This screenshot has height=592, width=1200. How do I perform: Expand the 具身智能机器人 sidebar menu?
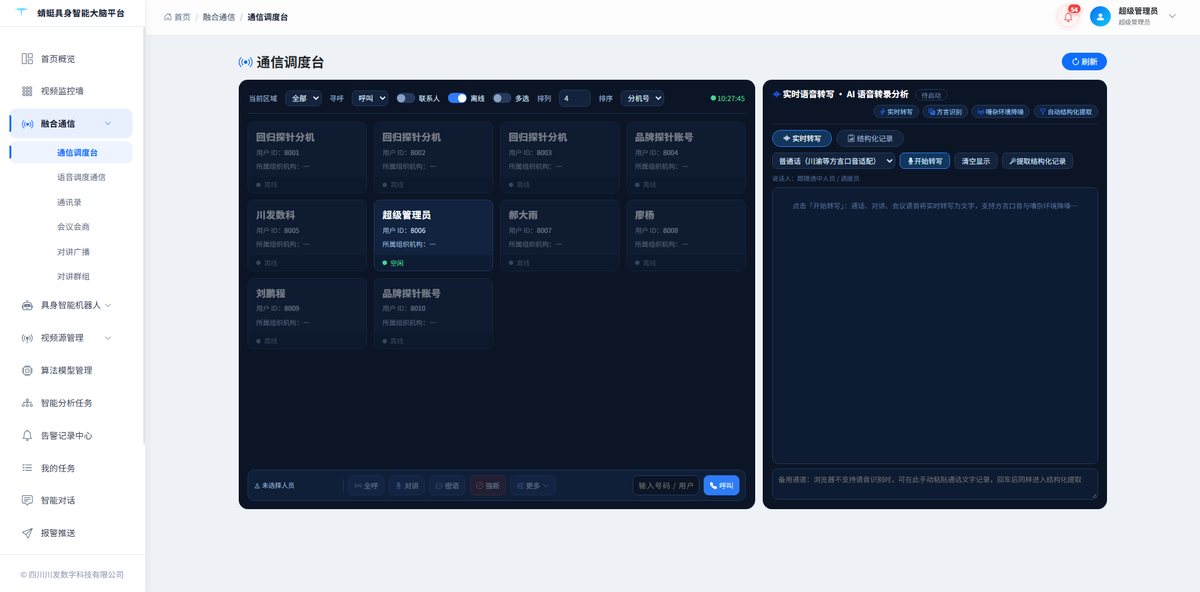point(108,305)
